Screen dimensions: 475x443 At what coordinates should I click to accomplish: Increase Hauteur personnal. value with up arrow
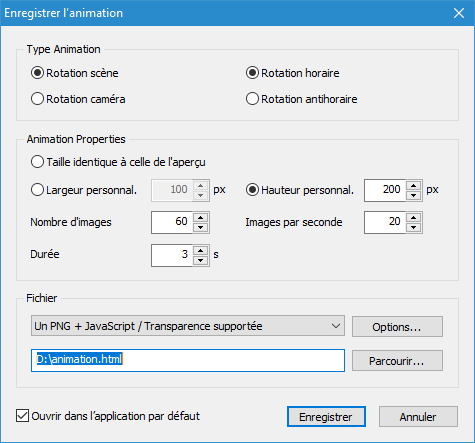click(414, 186)
